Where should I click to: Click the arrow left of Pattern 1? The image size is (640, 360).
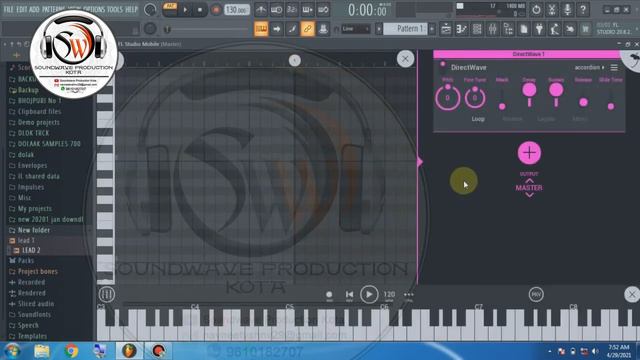pos(379,29)
